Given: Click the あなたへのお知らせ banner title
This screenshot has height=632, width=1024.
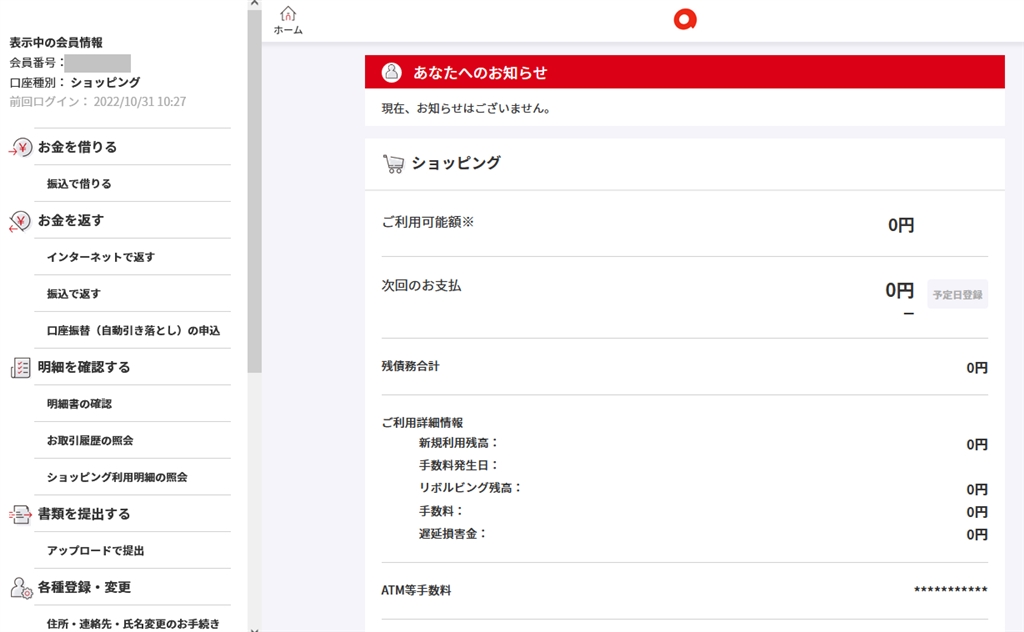Looking at the screenshot, I should [480, 72].
